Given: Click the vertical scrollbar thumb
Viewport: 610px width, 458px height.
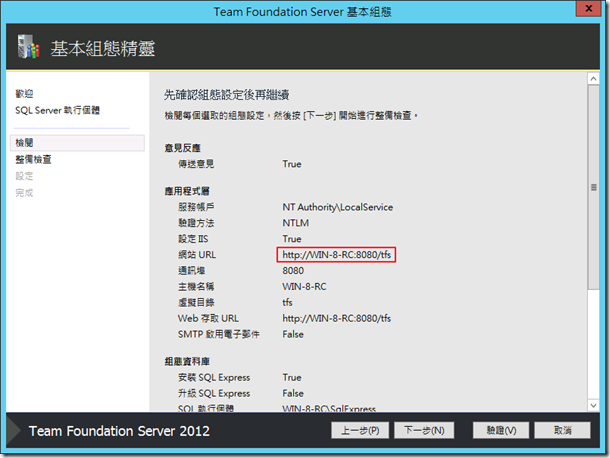Looking at the screenshot, I should pos(593,187).
